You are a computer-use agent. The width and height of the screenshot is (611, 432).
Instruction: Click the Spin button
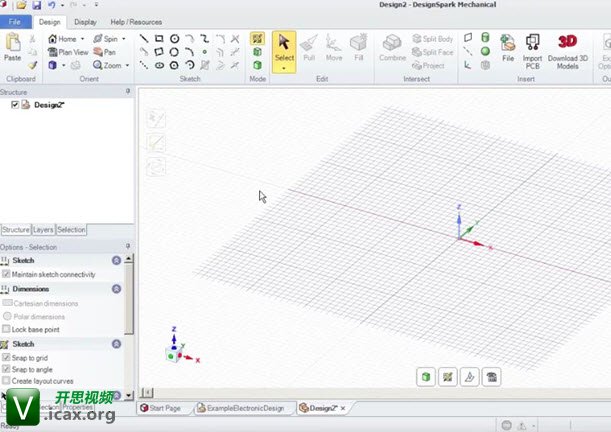tap(106, 39)
